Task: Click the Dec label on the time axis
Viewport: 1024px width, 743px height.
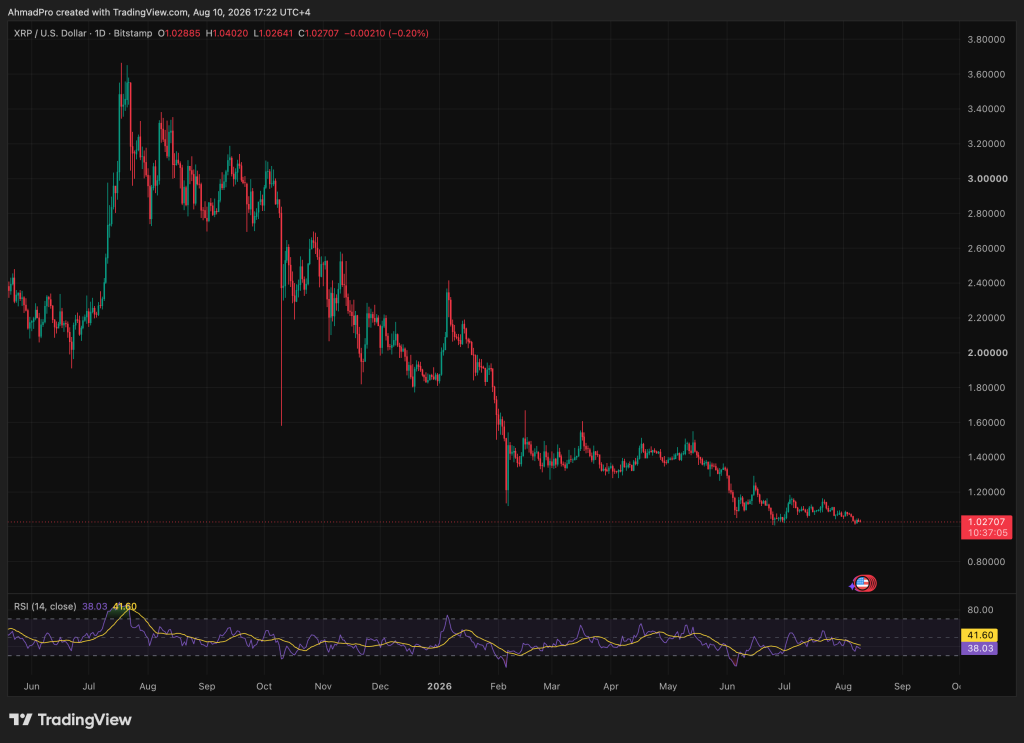Action: tap(380, 686)
